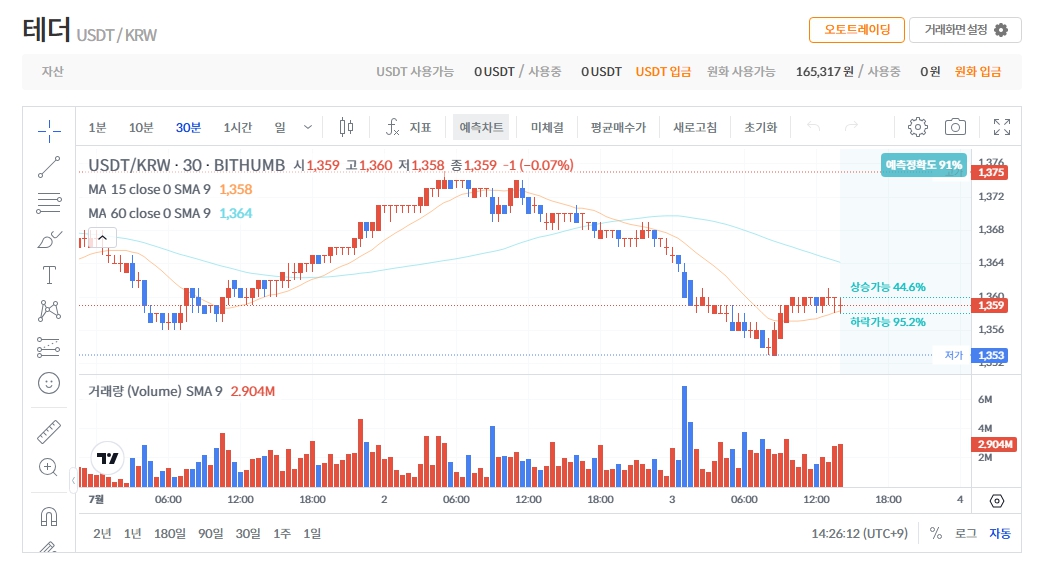Set the chart range to 30일
Image resolution: width=1047 pixels, height=578 pixels.
coord(248,533)
